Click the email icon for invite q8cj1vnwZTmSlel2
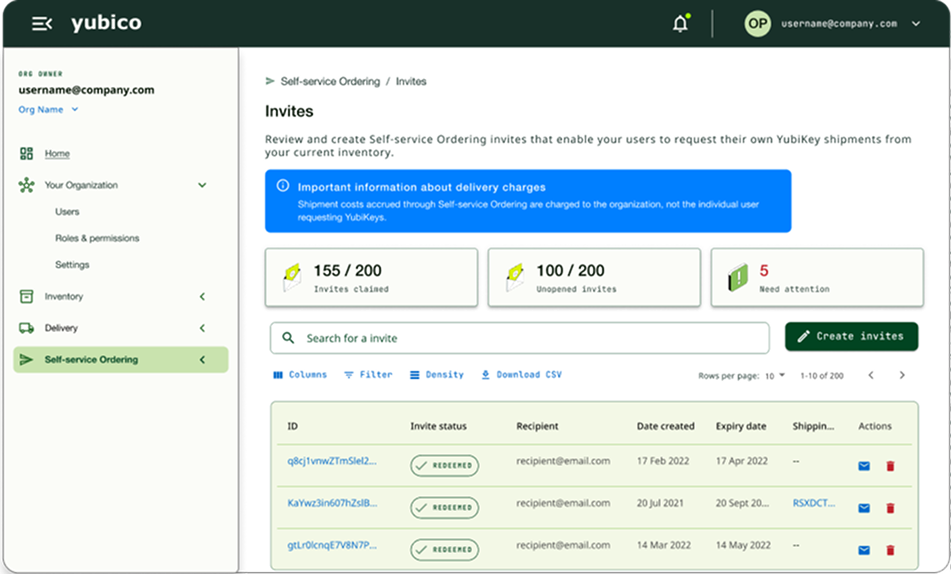This screenshot has height=574, width=951. (864, 466)
